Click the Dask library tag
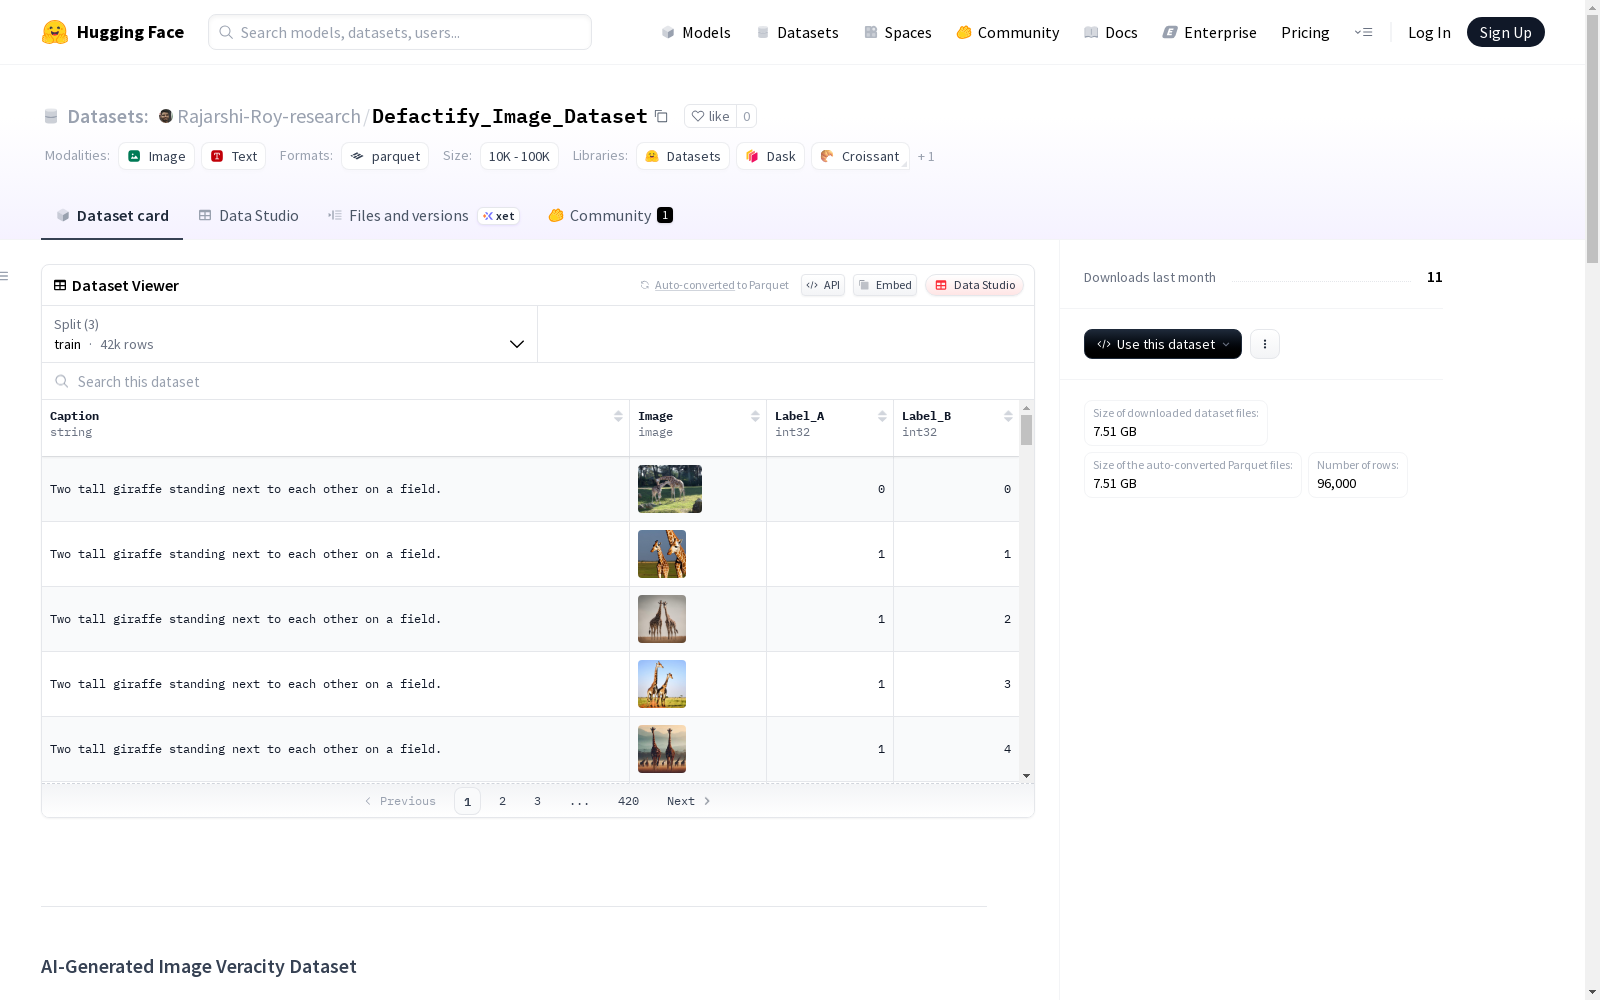 (x=770, y=156)
